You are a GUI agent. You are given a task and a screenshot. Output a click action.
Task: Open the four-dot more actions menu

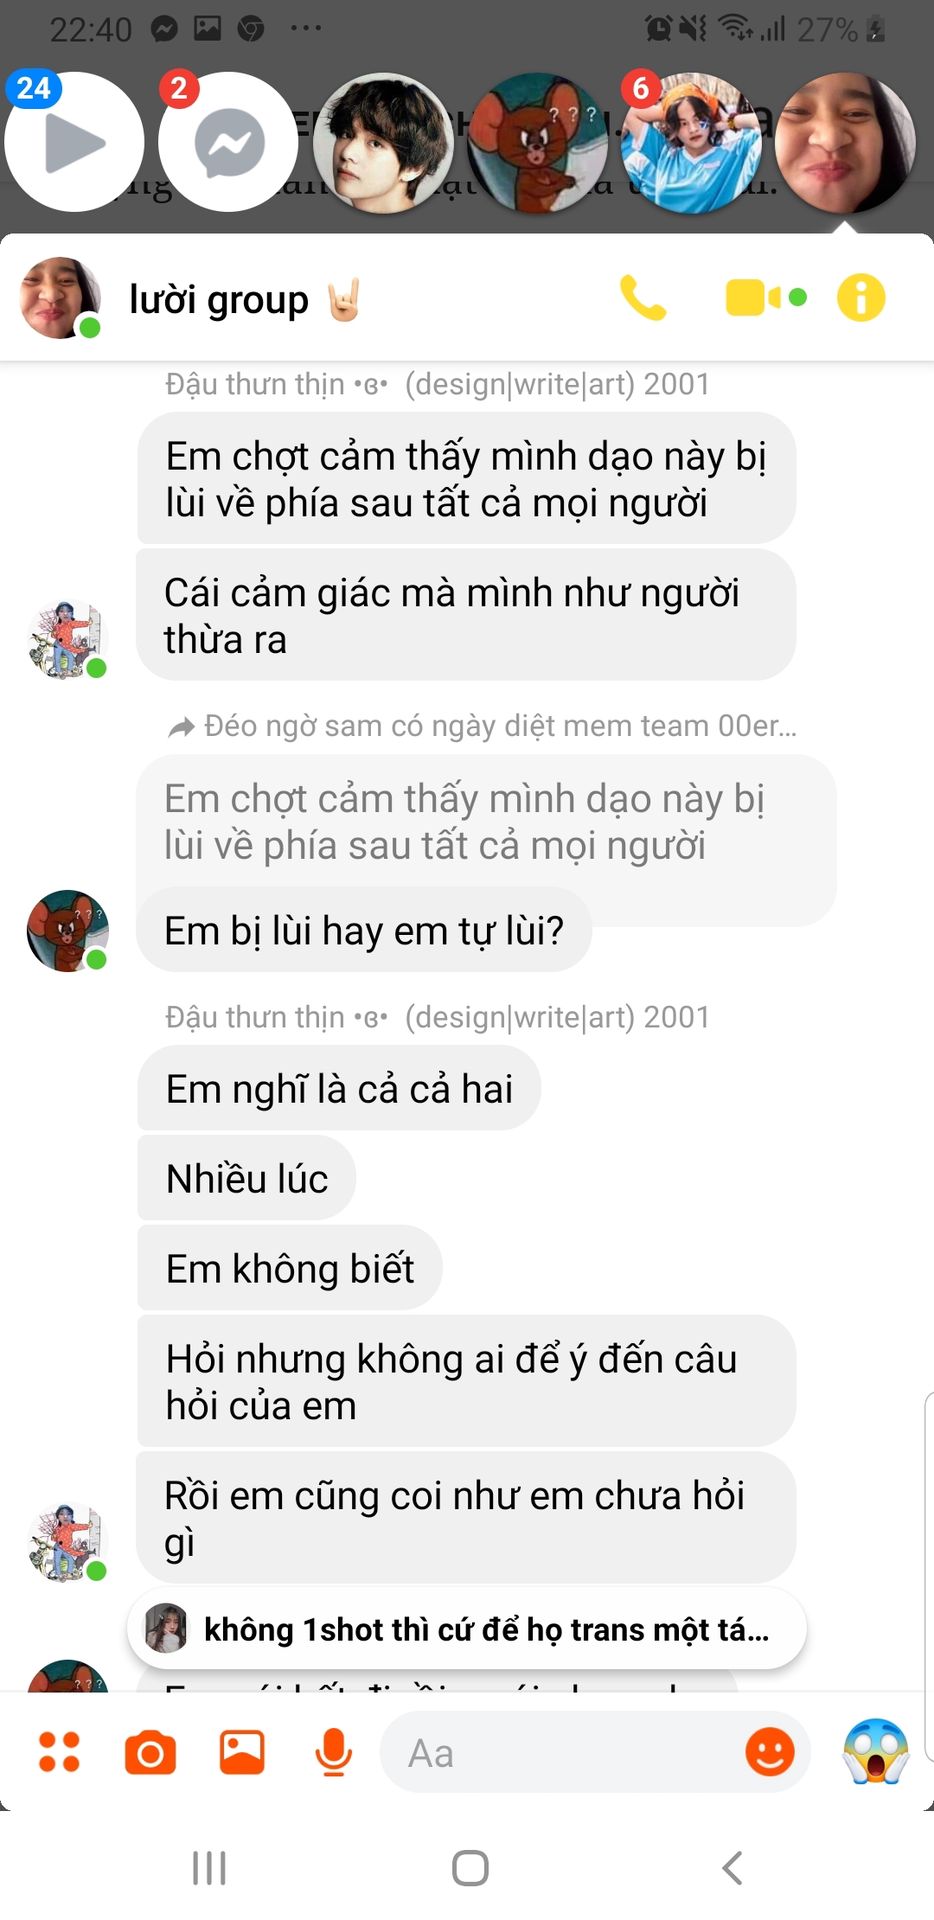pos(59,1752)
